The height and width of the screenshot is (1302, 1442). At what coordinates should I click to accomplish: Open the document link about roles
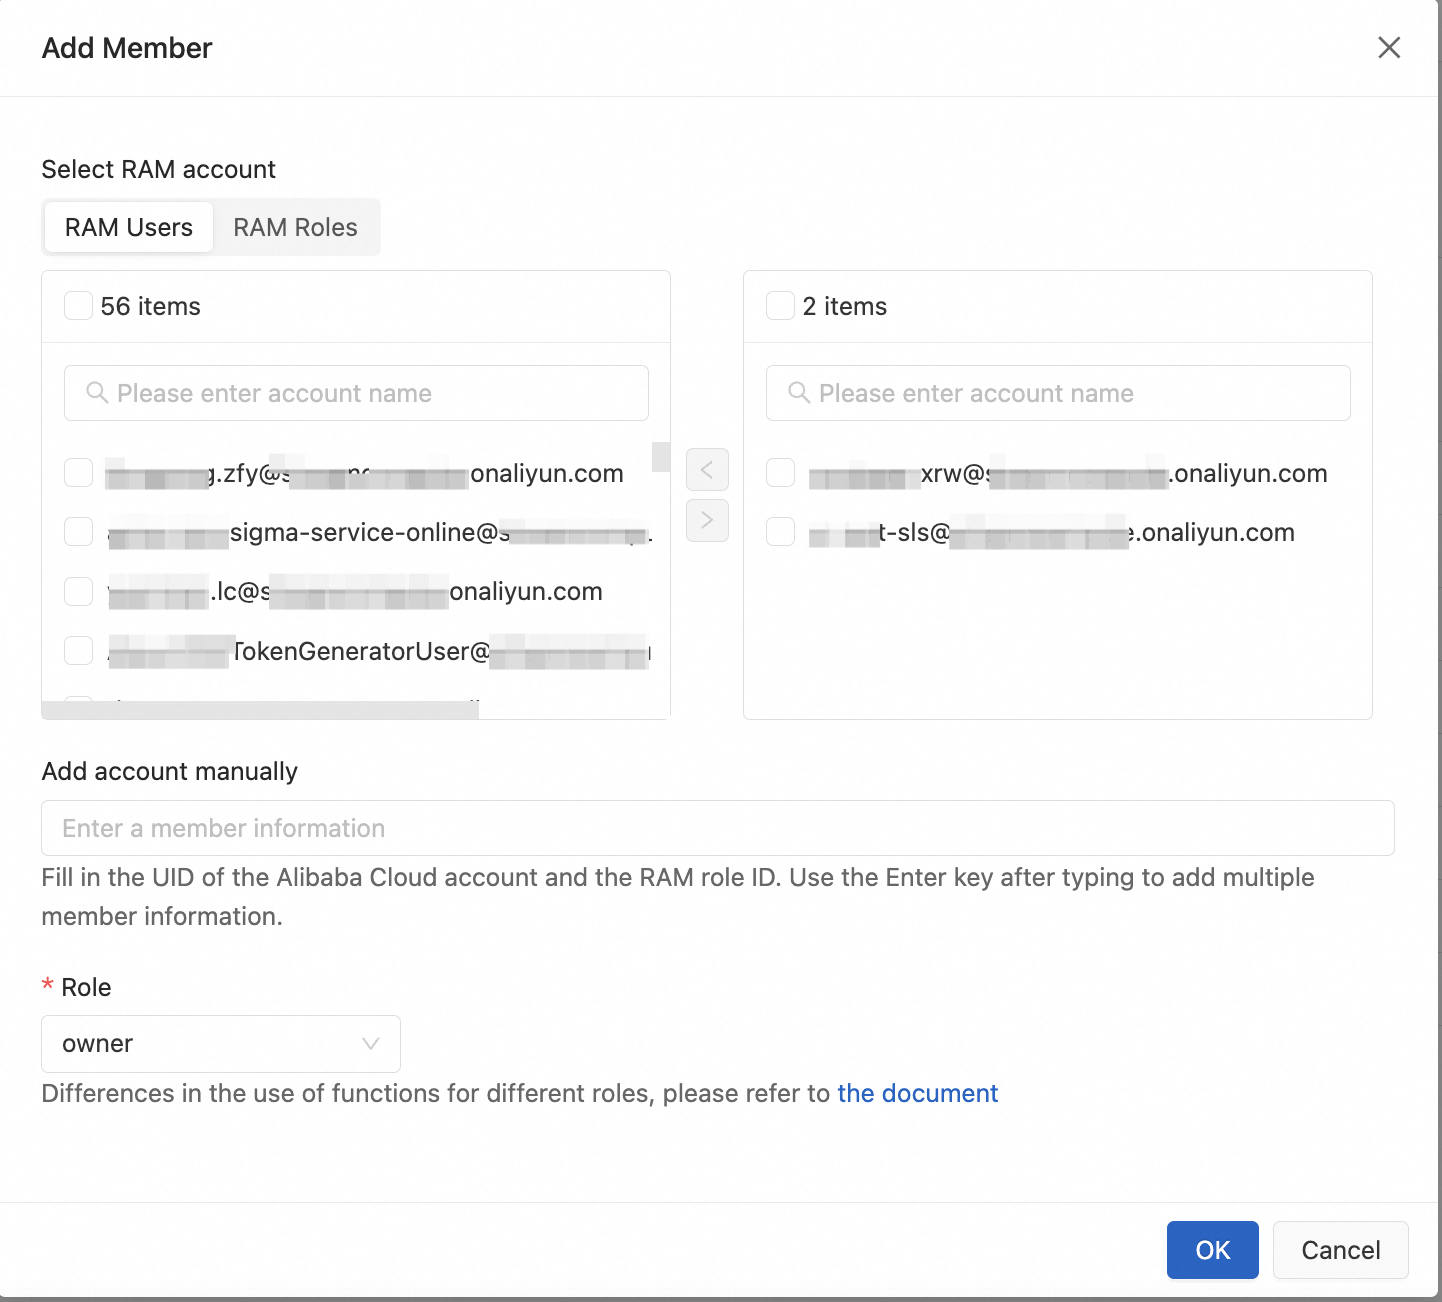(x=917, y=1094)
